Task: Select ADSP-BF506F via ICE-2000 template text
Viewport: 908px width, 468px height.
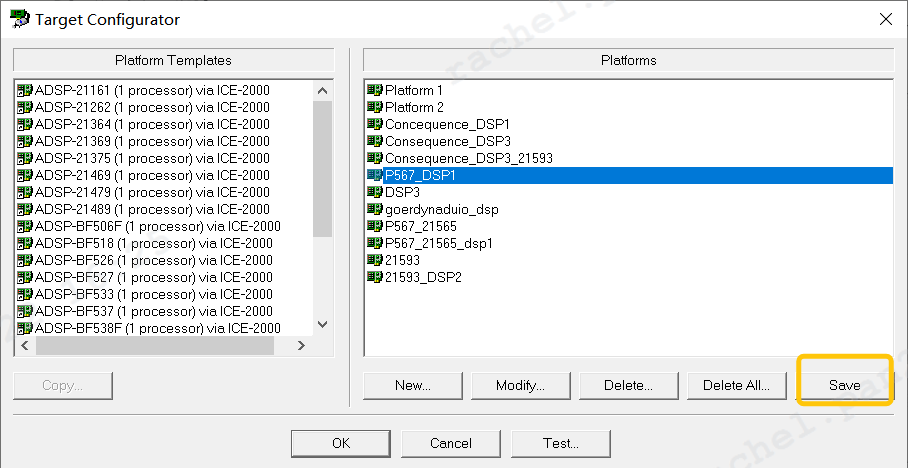Action: point(158,226)
